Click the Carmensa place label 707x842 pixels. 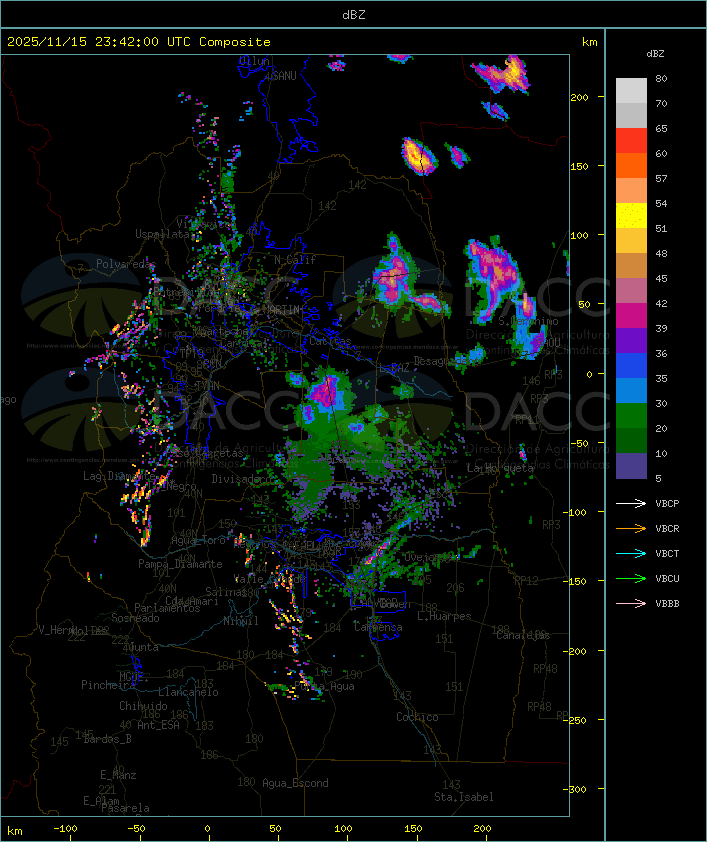(378, 627)
